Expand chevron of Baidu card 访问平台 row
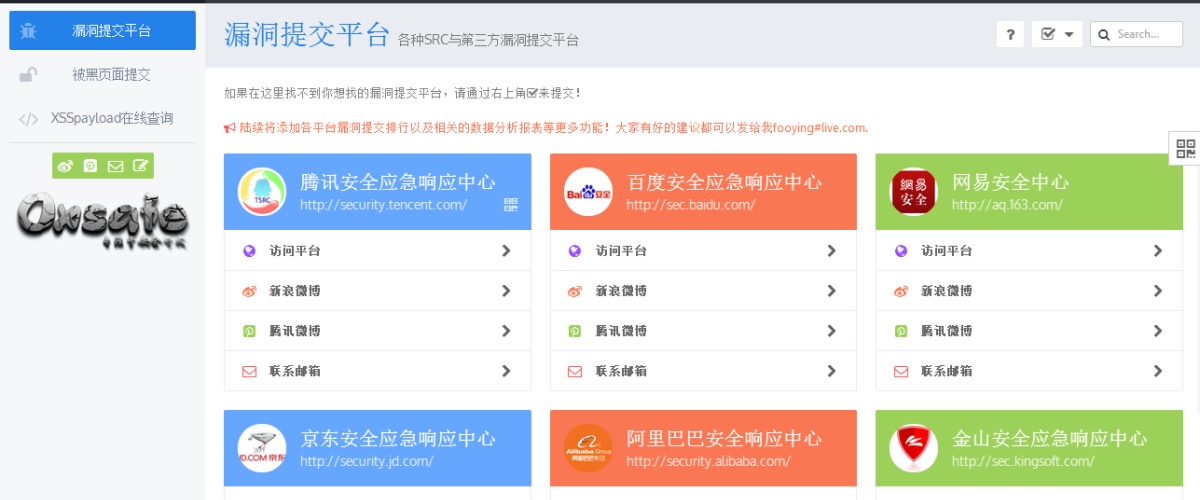This screenshot has height=500, width=1200. click(x=832, y=251)
